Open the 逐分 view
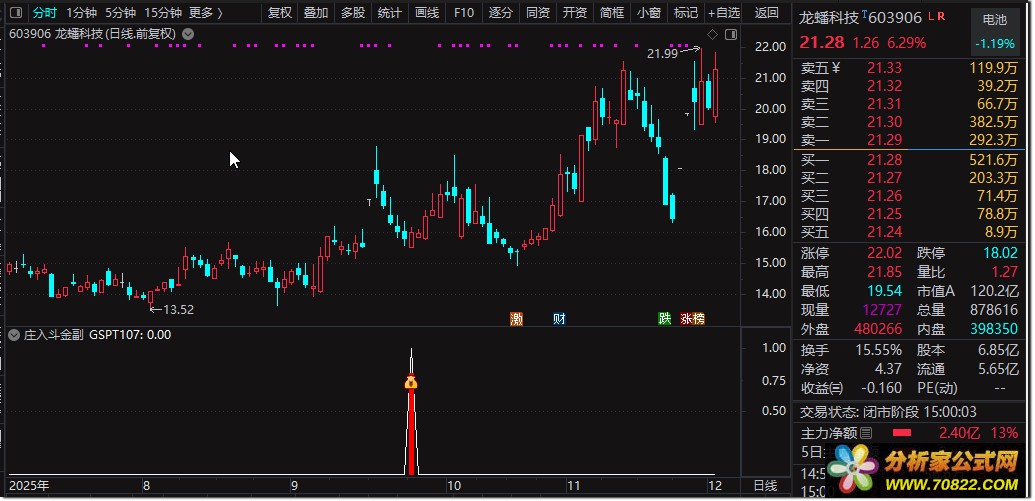This screenshot has width=1035, height=501. (x=500, y=13)
